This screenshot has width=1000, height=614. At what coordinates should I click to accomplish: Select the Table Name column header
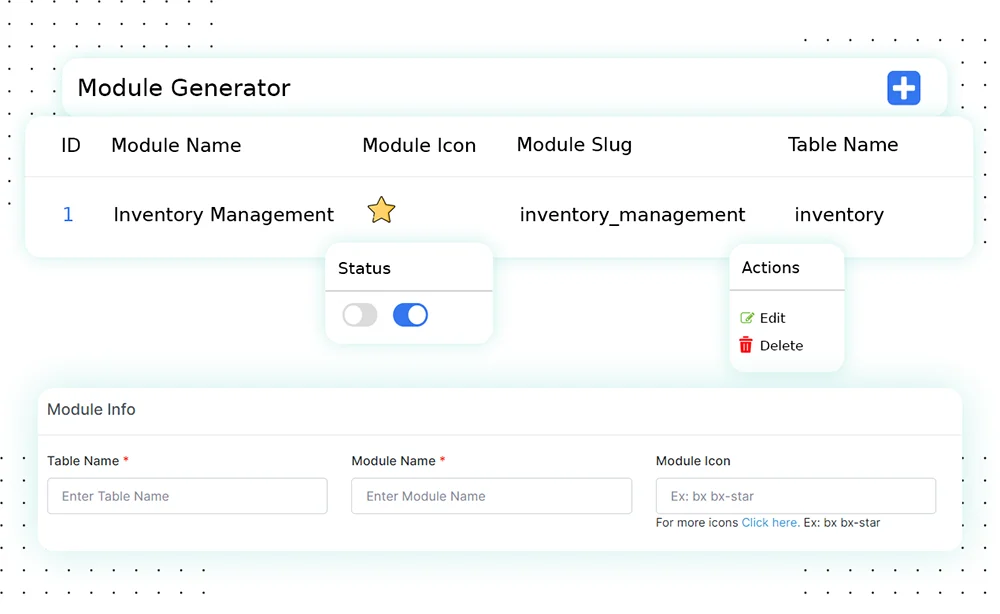click(843, 145)
